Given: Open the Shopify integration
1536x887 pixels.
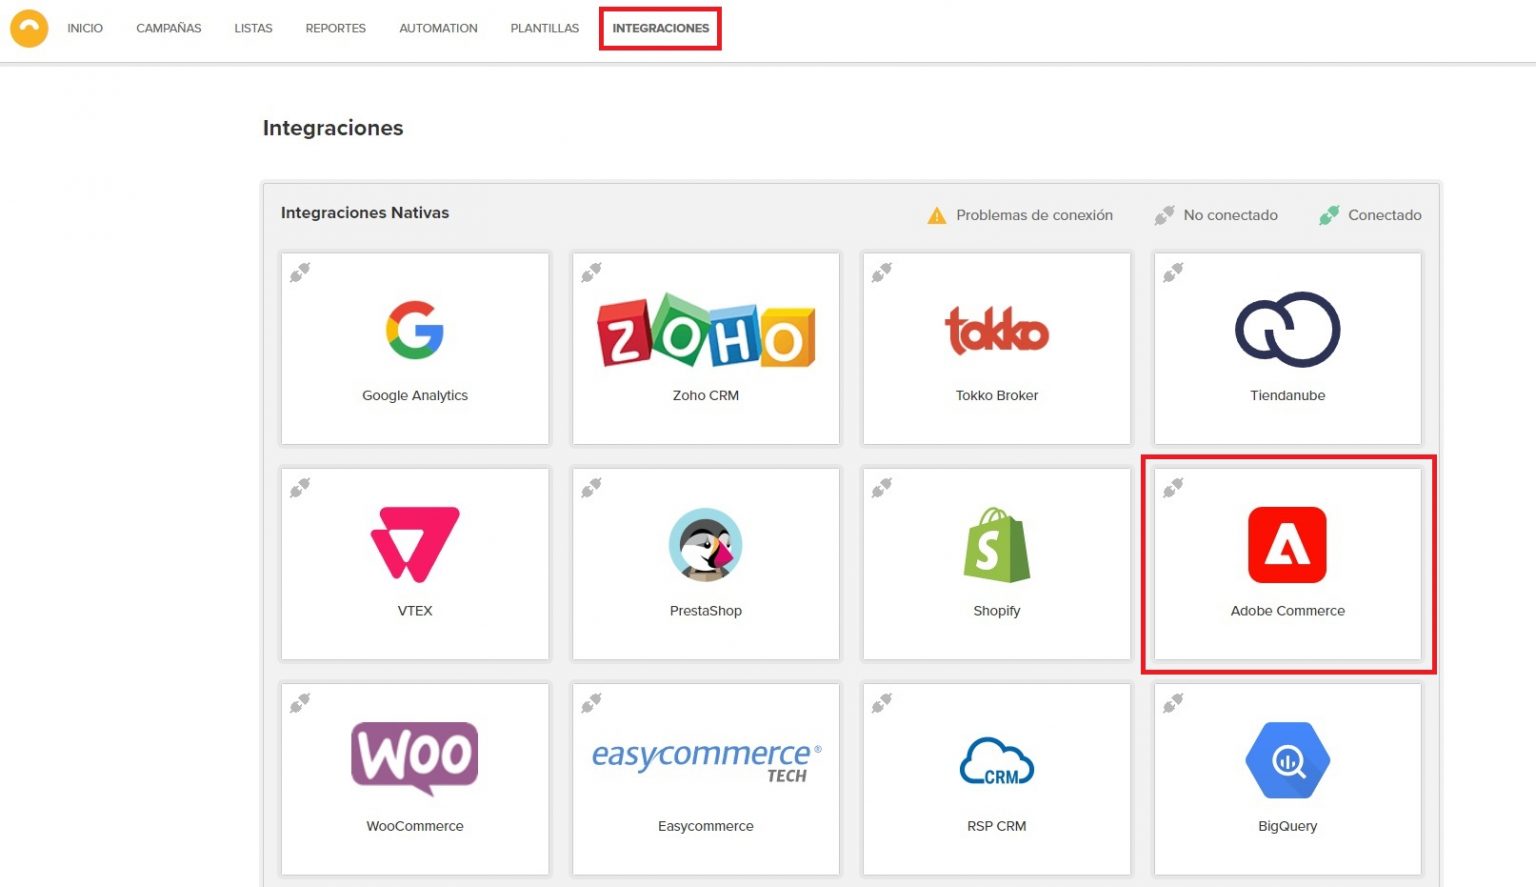Looking at the screenshot, I should click(x=996, y=563).
